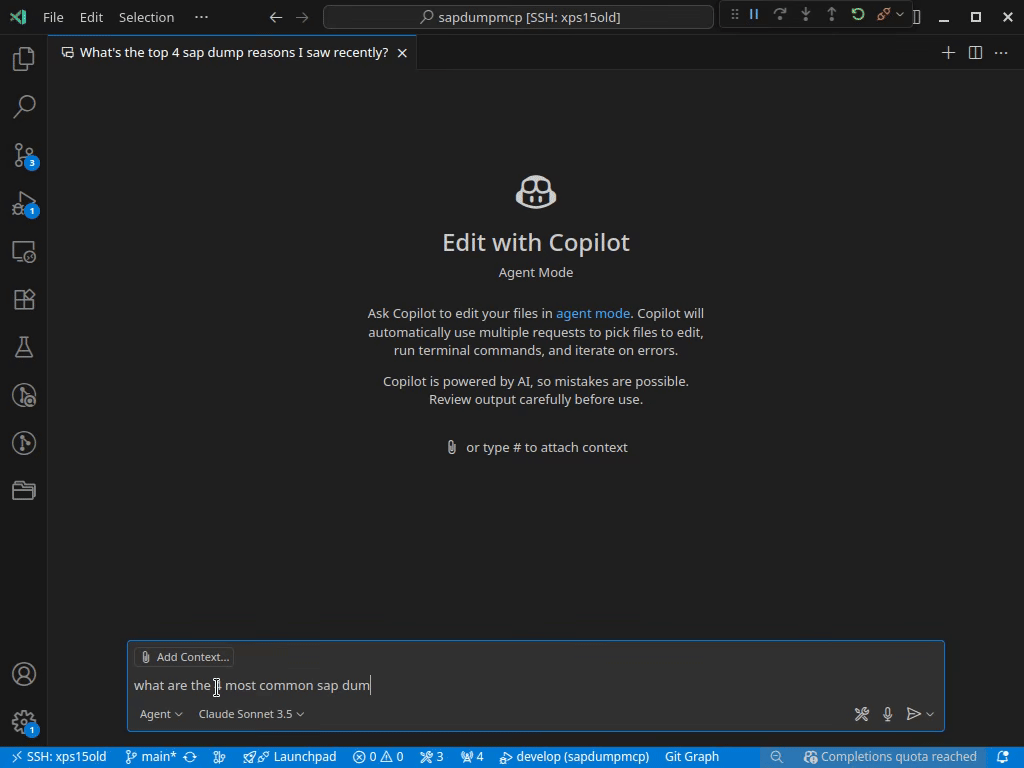Split the editor layout
1024x768 pixels.
[975, 53]
